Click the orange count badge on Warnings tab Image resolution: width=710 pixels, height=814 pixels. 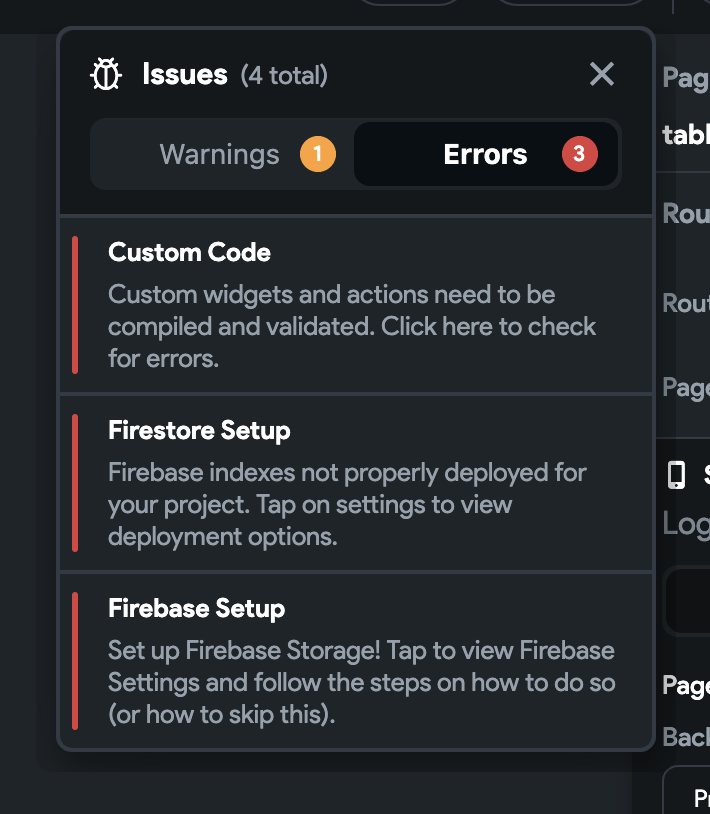coord(316,154)
